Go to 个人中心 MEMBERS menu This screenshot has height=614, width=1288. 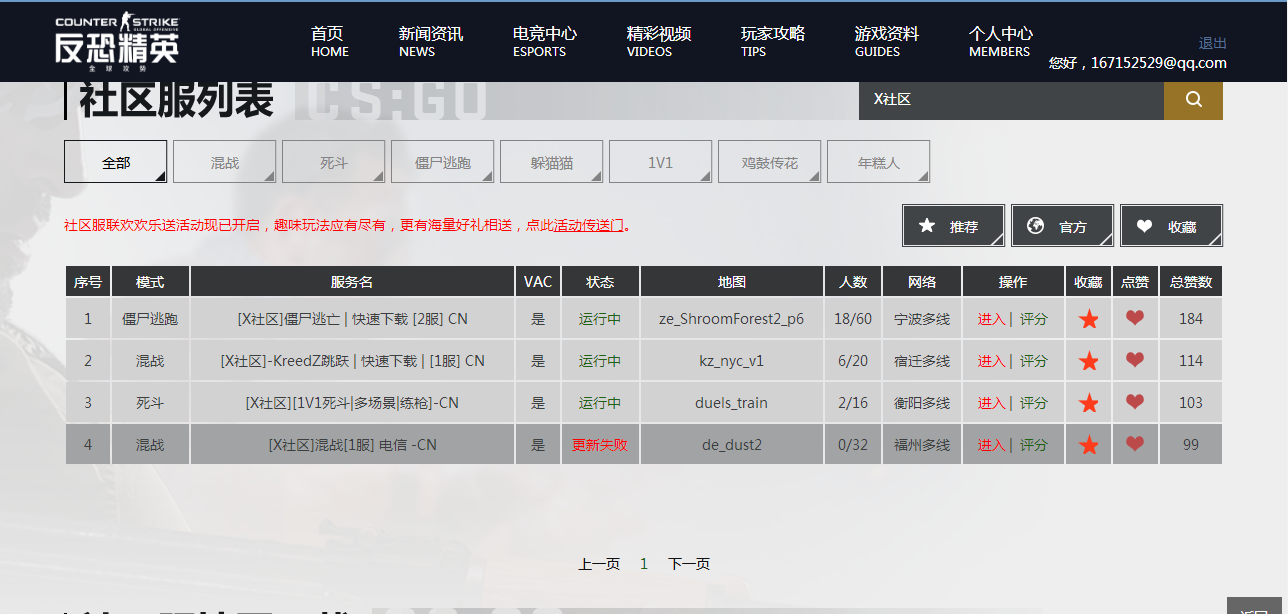(1000, 41)
